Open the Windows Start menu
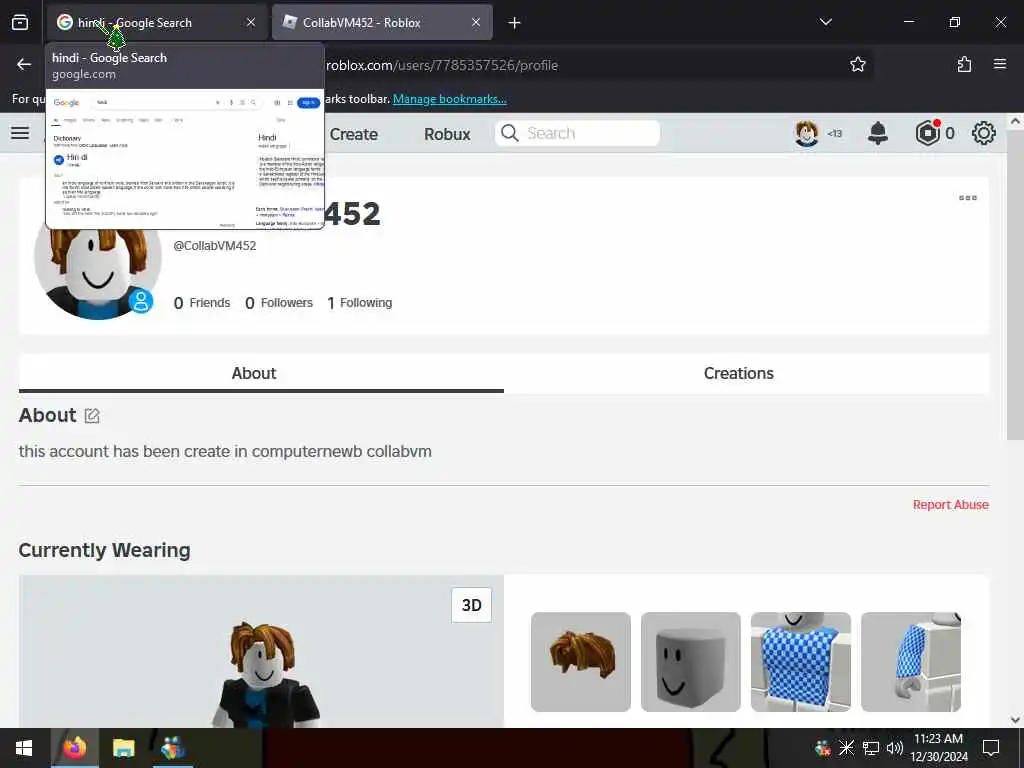Screen dimensions: 1024x768 tap(24, 748)
